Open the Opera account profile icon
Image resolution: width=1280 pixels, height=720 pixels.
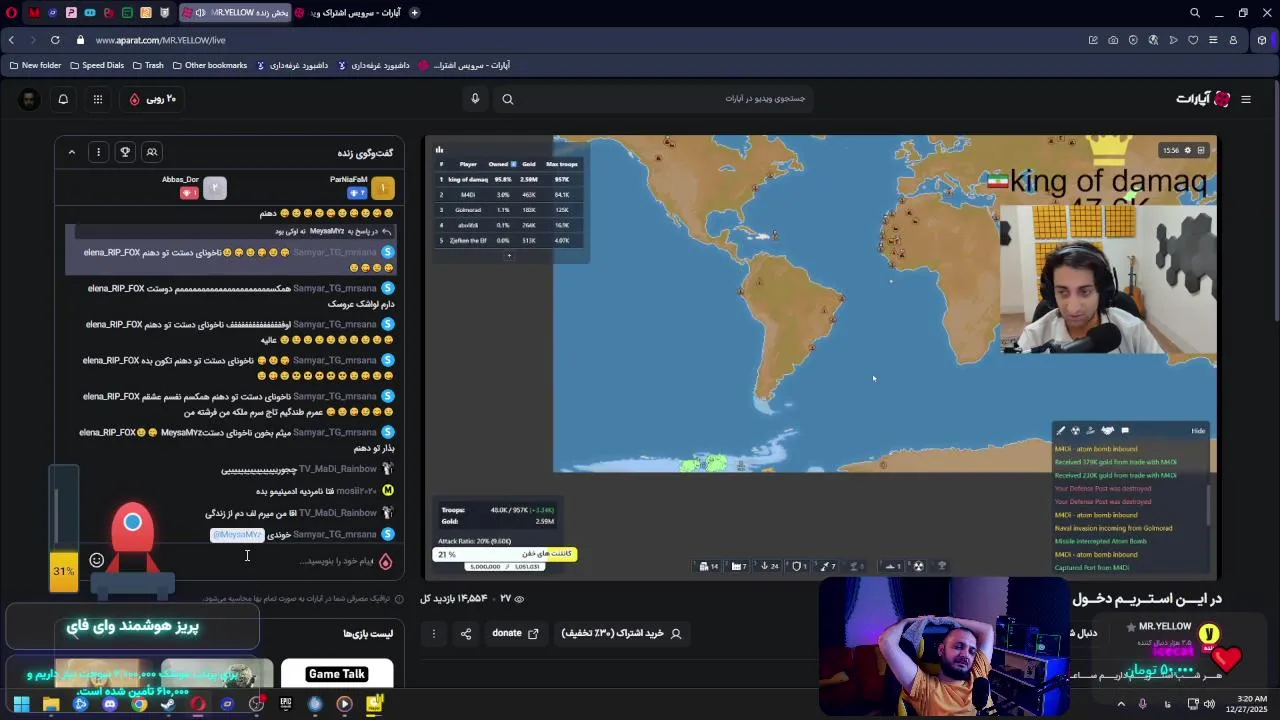coord(1233,40)
